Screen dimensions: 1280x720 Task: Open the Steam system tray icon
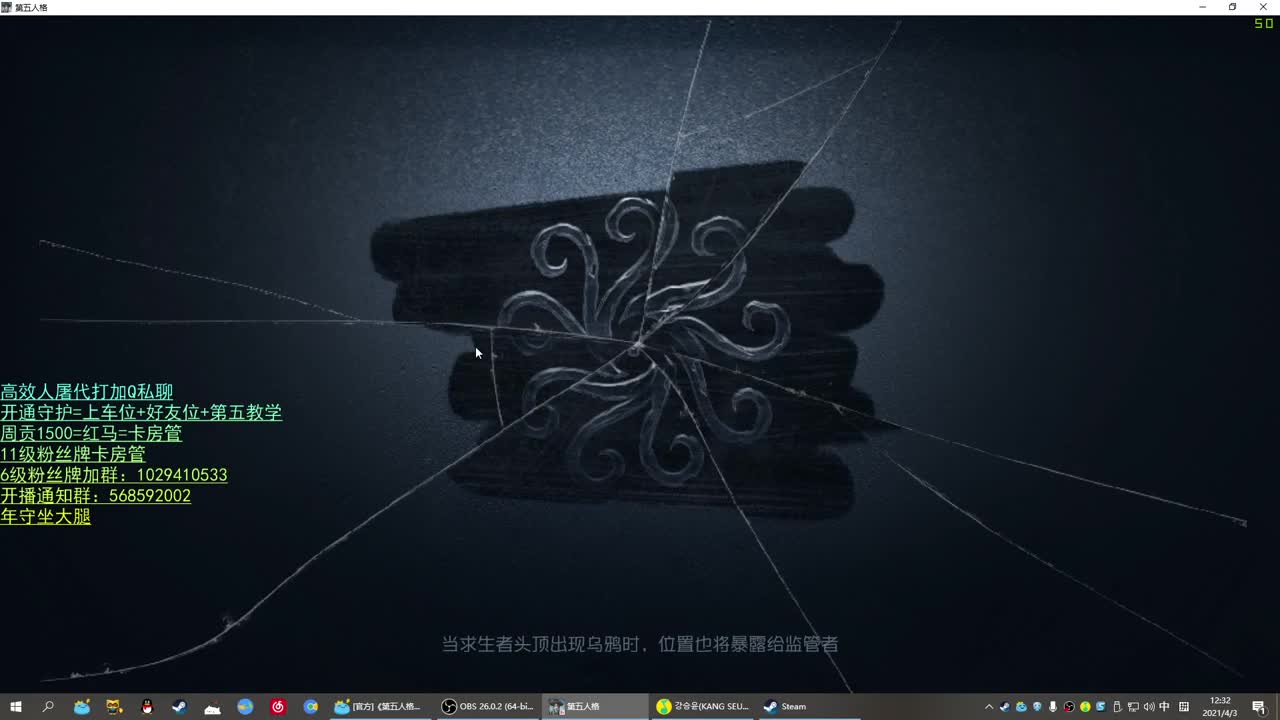(x=1005, y=707)
